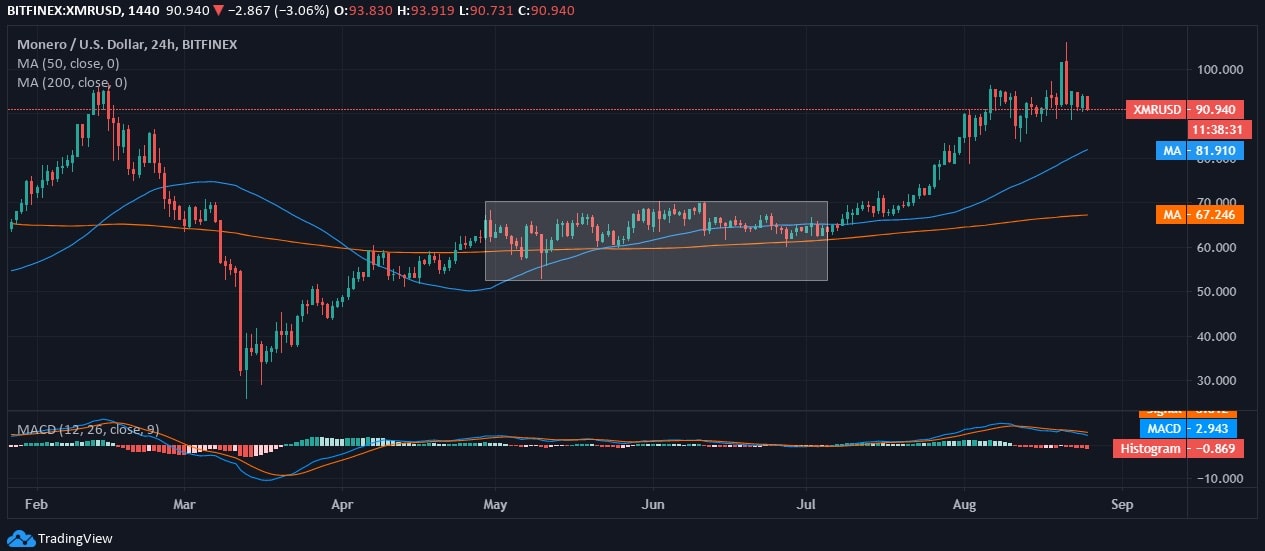Click the Sep label on time axis

click(1122, 506)
